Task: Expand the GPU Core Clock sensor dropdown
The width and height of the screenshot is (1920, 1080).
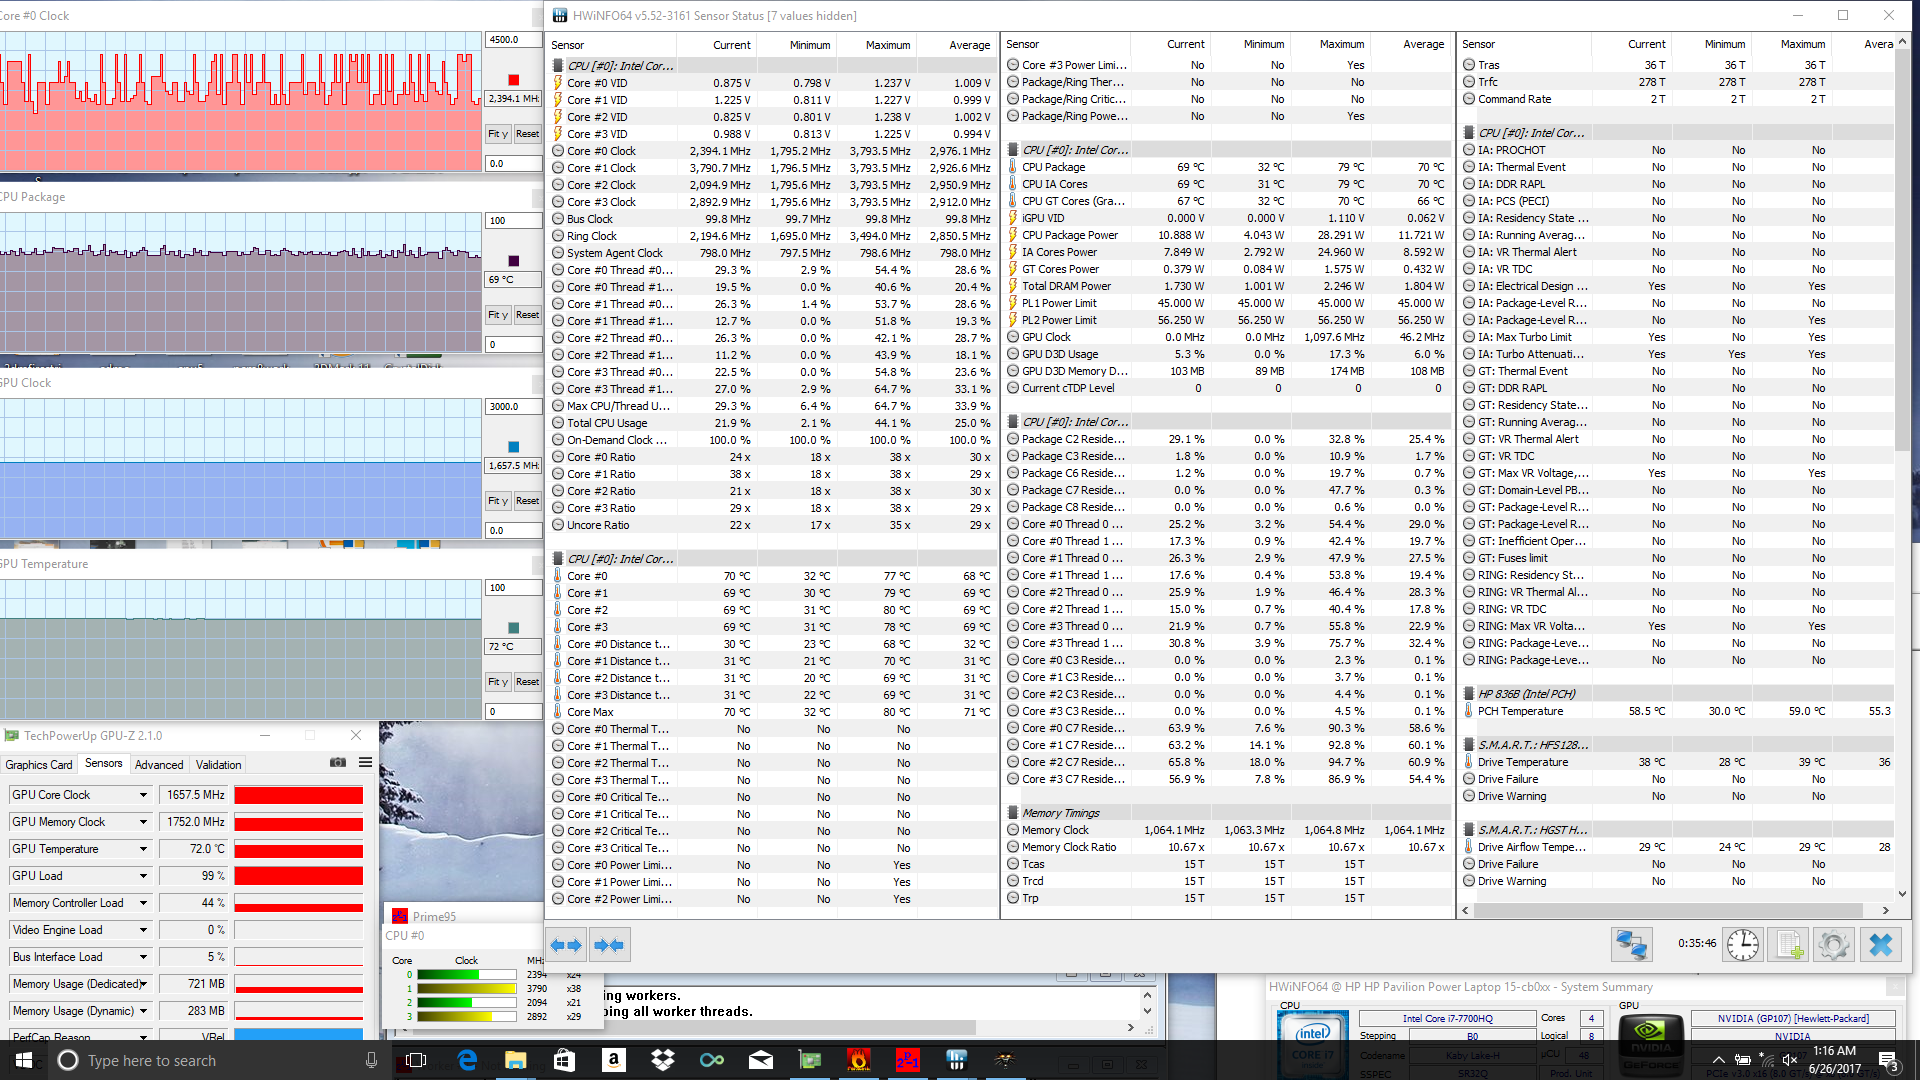Action: point(143,795)
